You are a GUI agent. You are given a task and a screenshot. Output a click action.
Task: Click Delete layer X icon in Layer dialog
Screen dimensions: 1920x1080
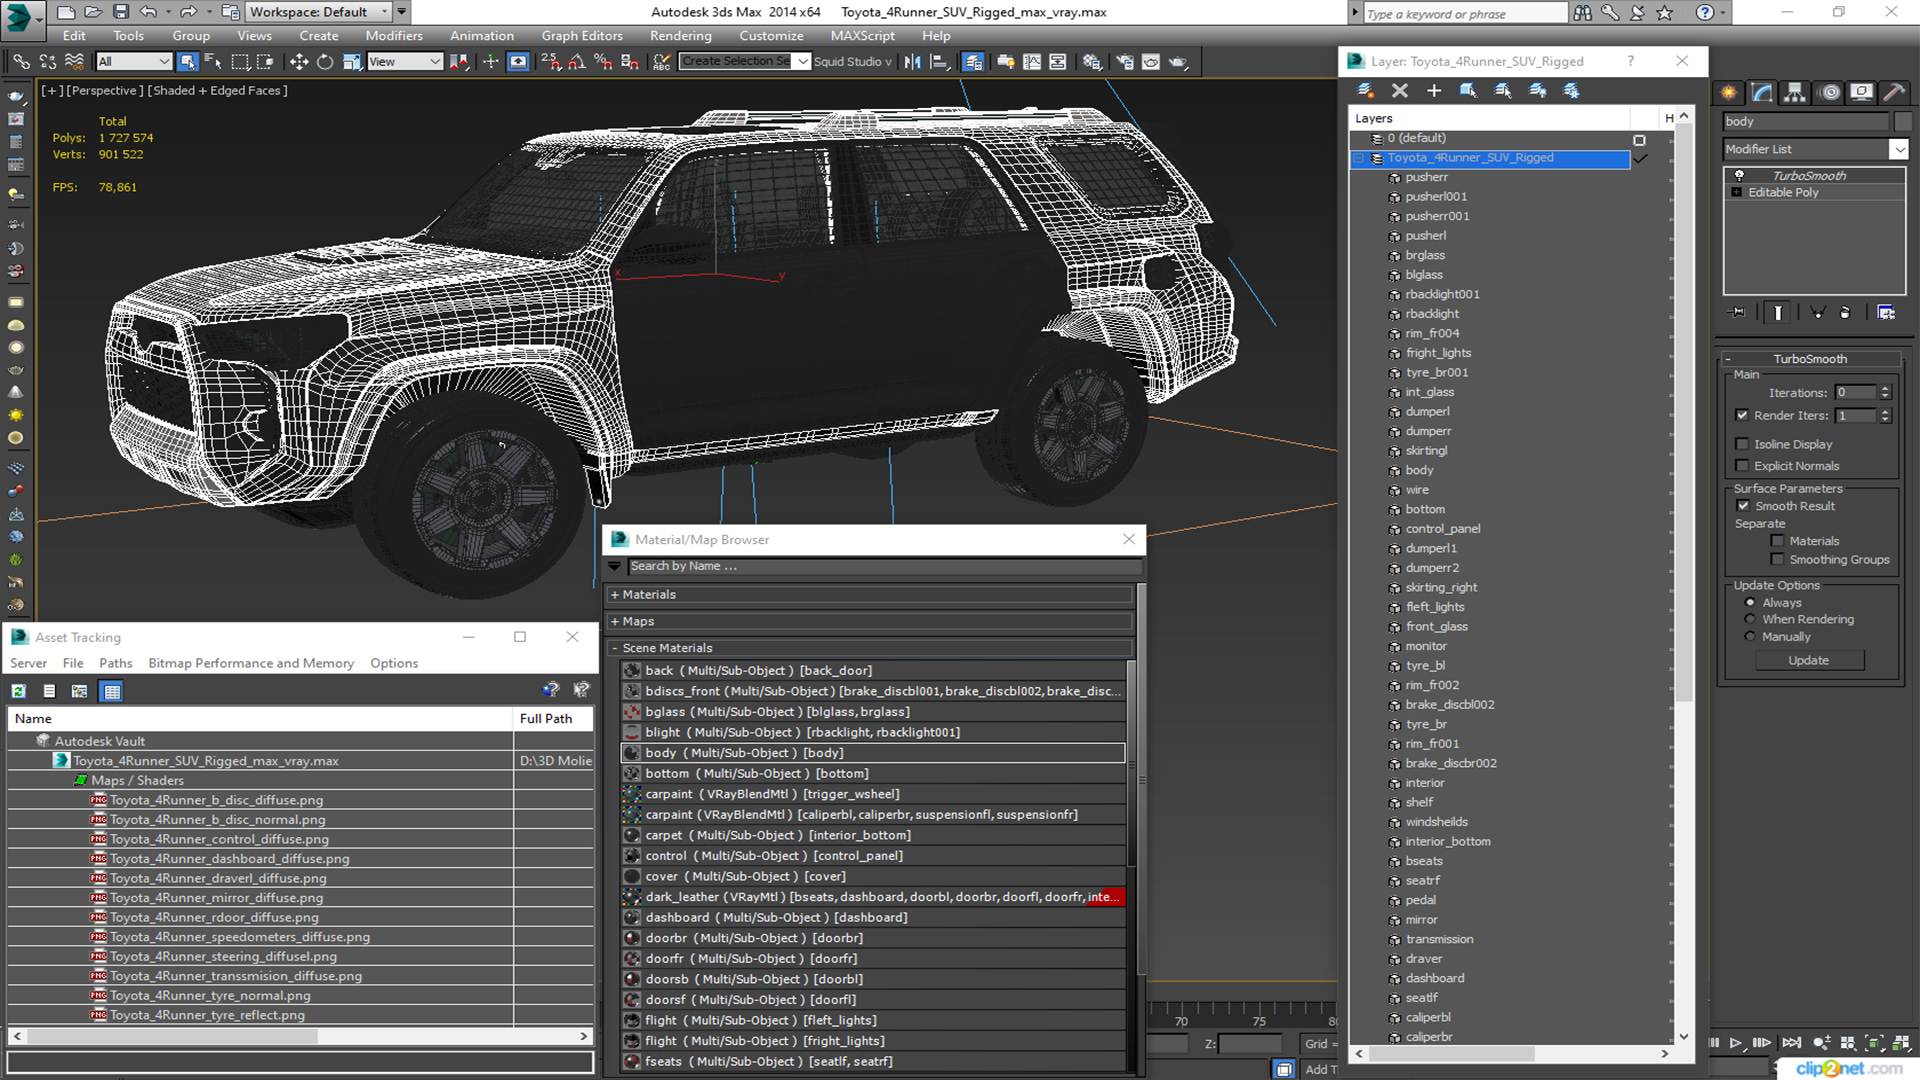click(x=1400, y=91)
